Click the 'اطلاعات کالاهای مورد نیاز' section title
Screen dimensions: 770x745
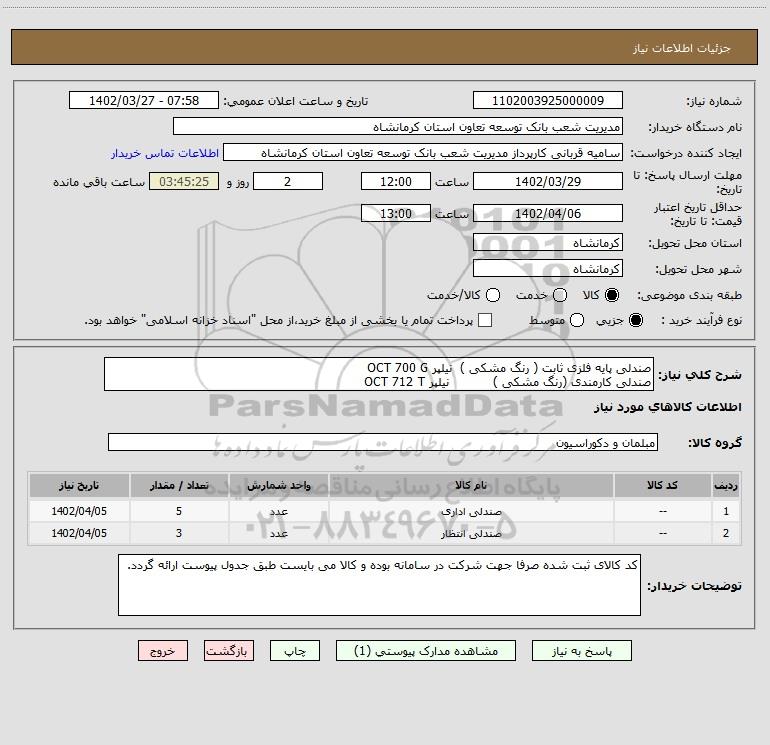pos(667,407)
